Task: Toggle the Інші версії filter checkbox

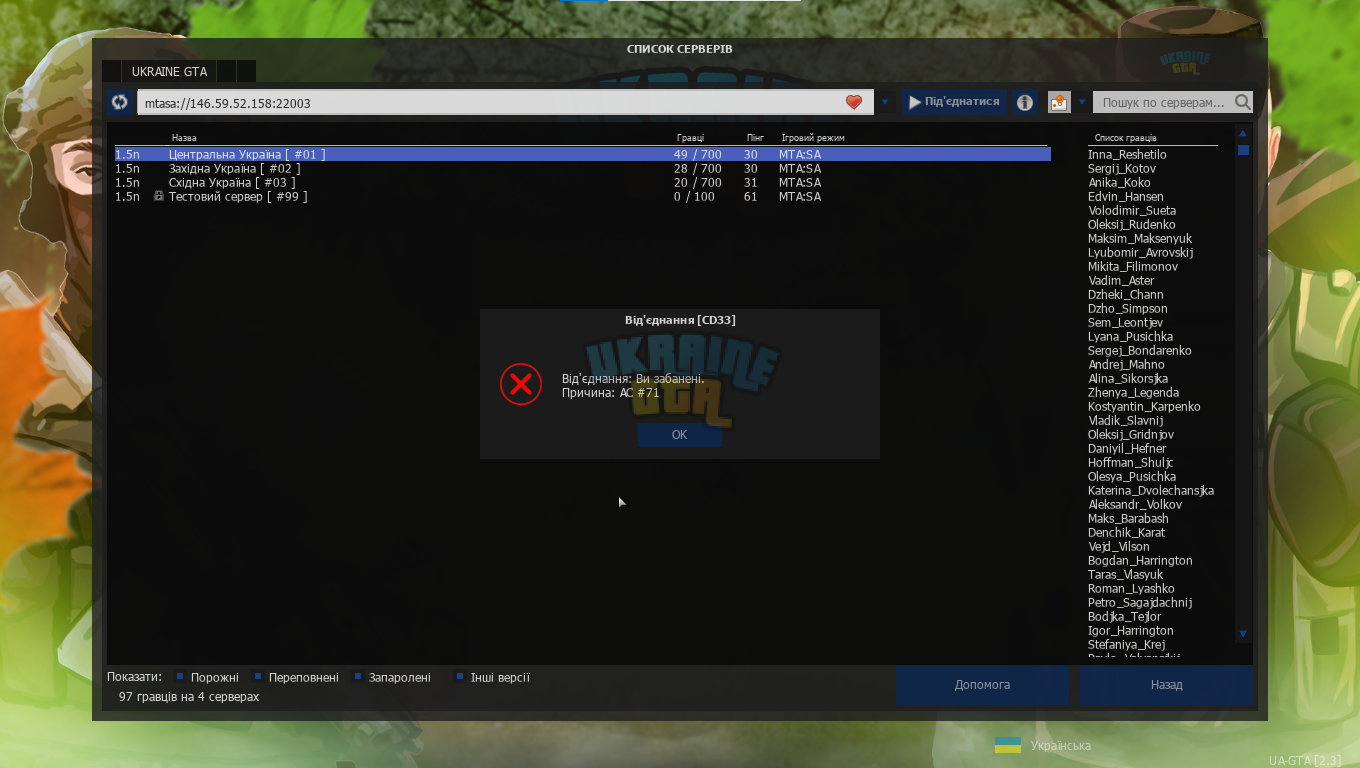Action: (460, 677)
